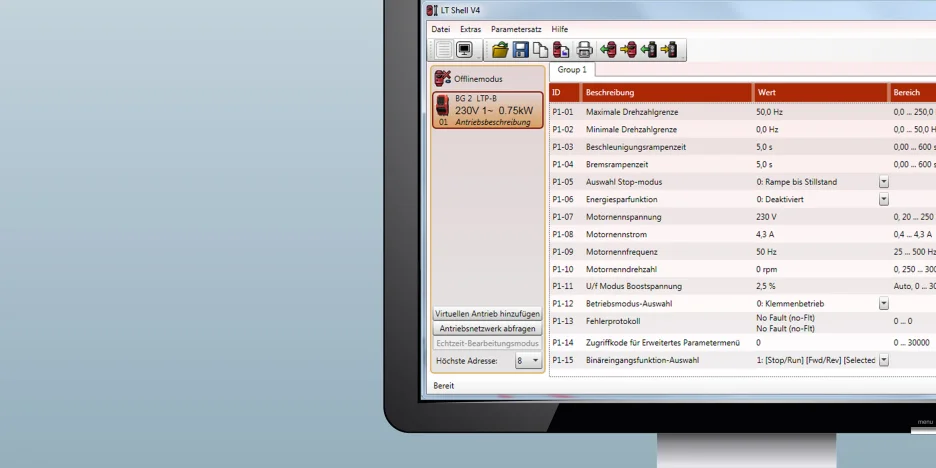This screenshot has width=936, height=468.
Task: Click the P1-05 parameter ID
Action: [562, 182]
